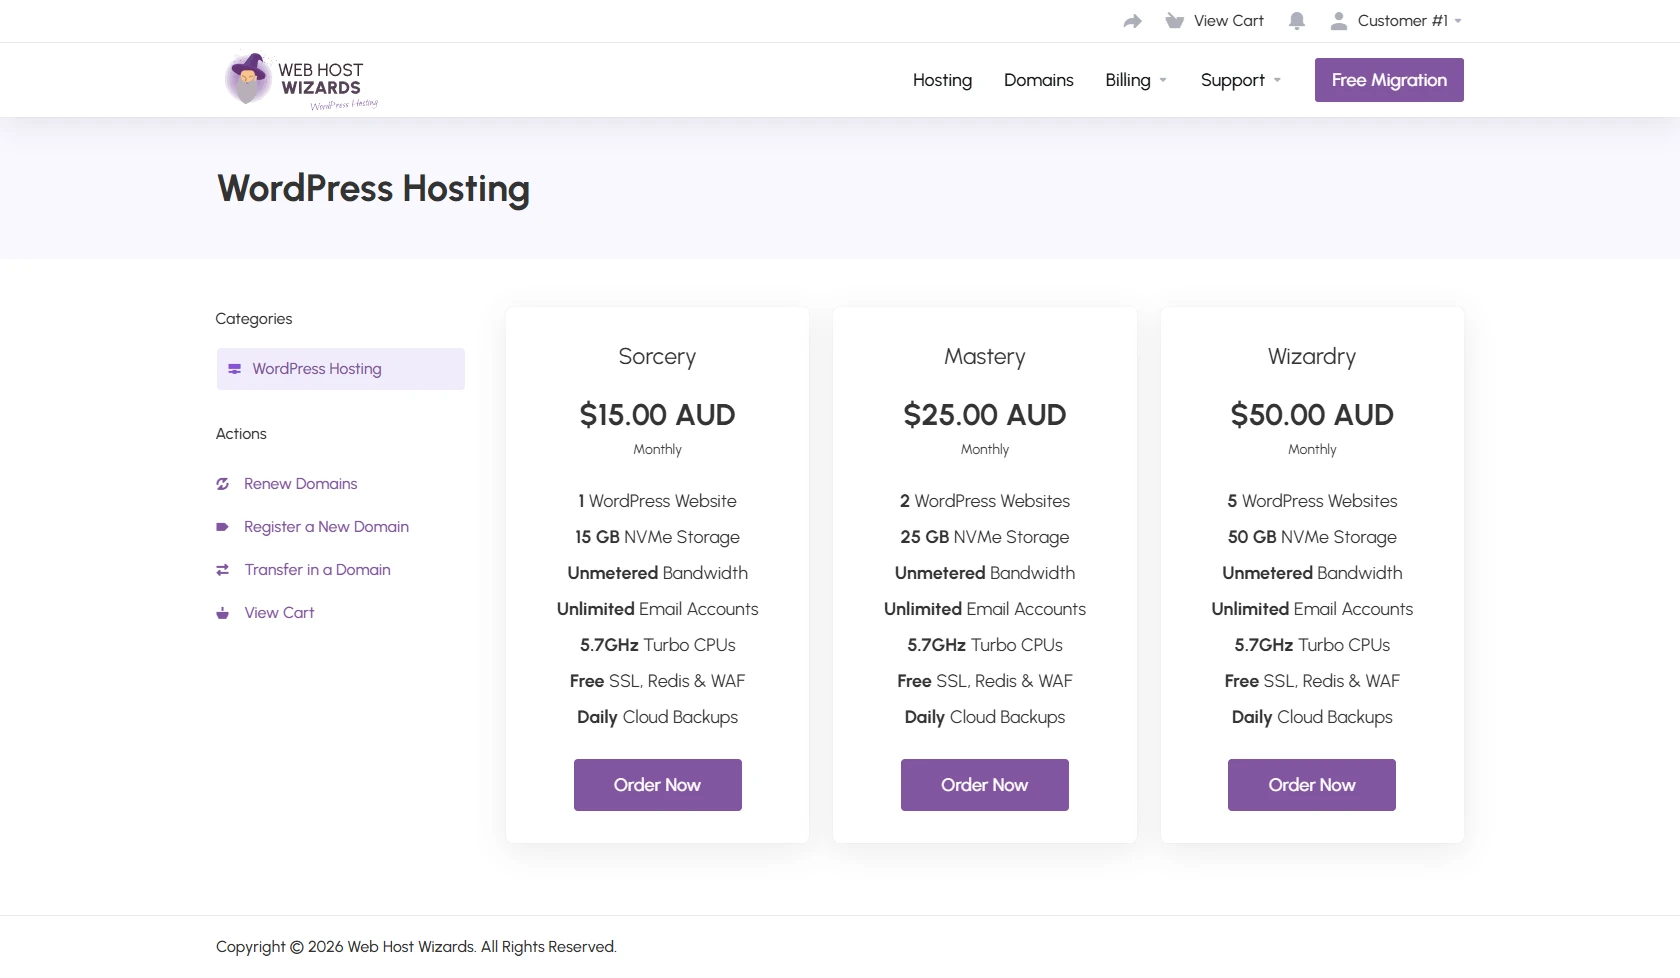
Task: Click the $15.00 AUD price
Action: click(x=657, y=415)
